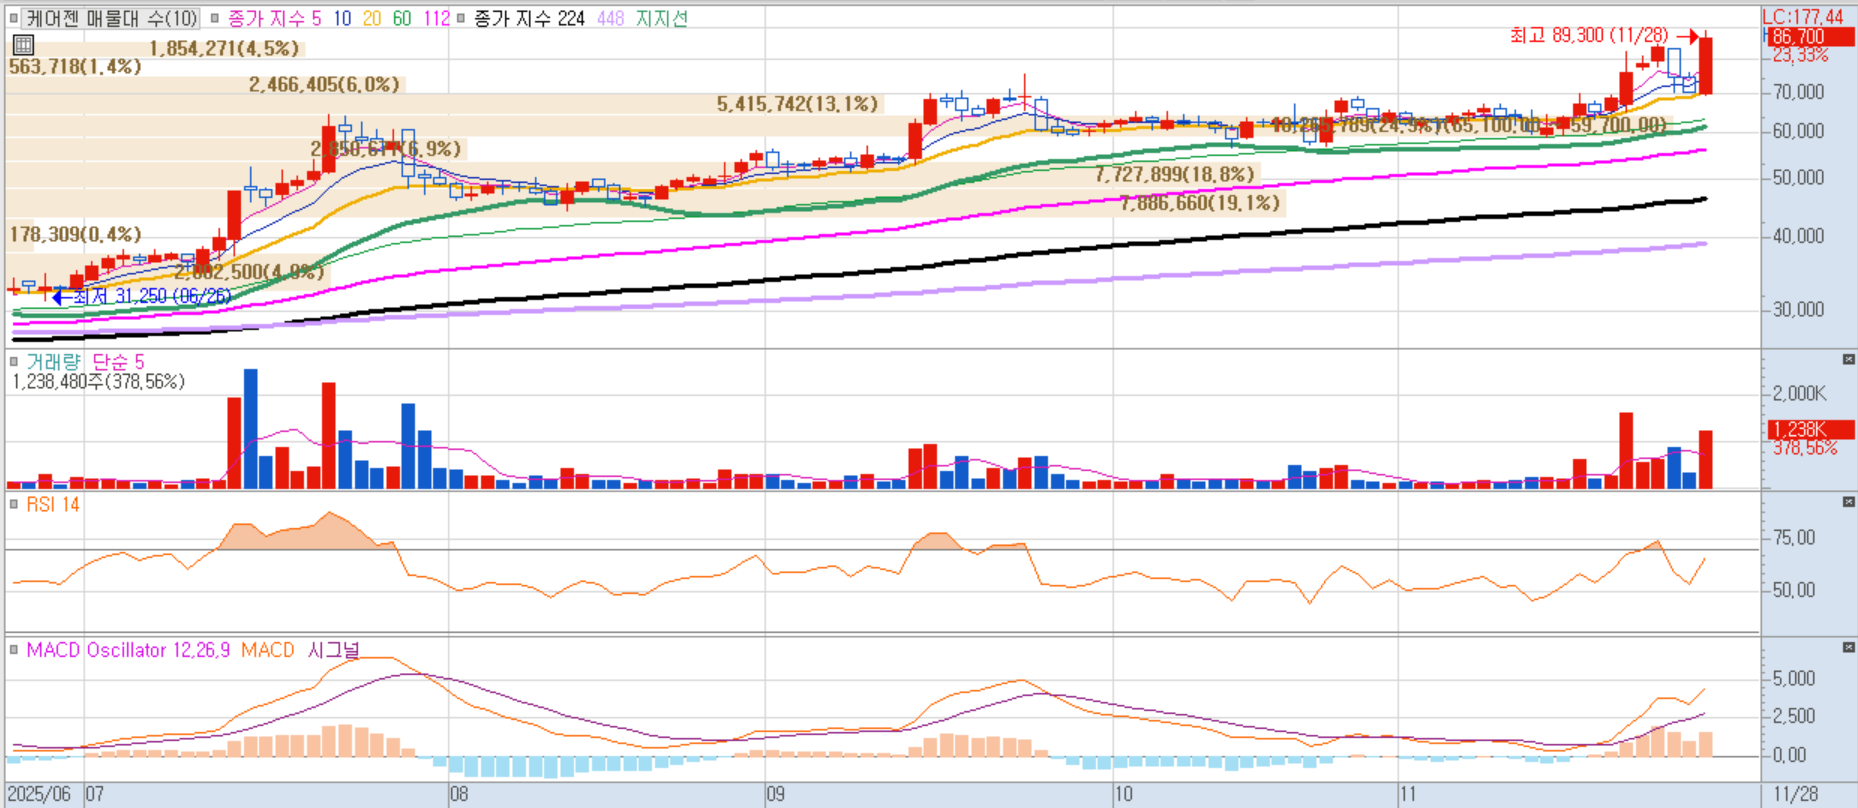Select the MACD Oscillator 12,26,9 label
1858x808 pixels.
coord(128,650)
